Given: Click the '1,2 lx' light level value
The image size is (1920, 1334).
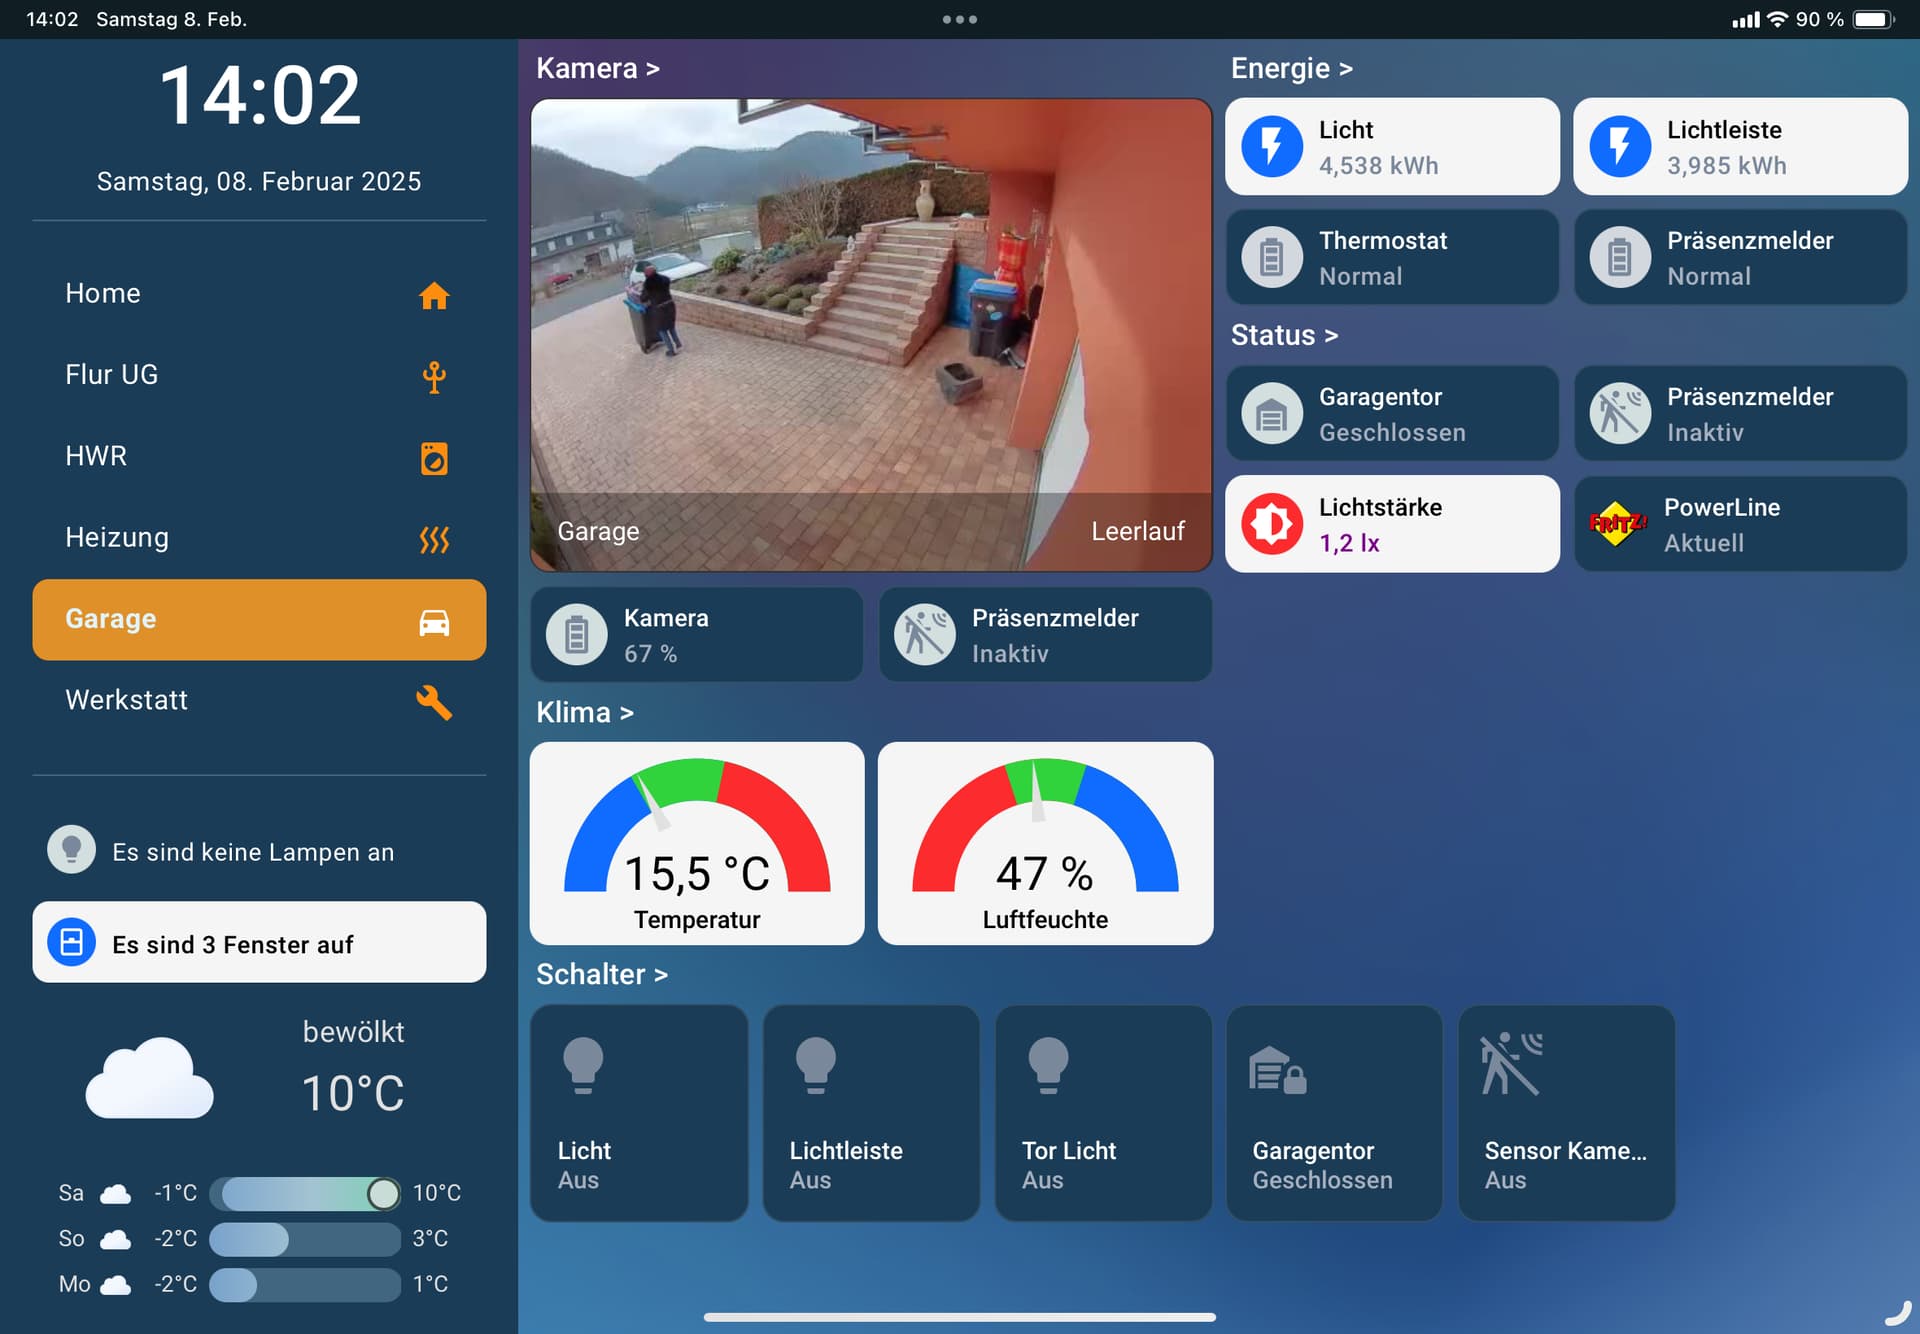Looking at the screenshot, I should (x=1349, y=543).
